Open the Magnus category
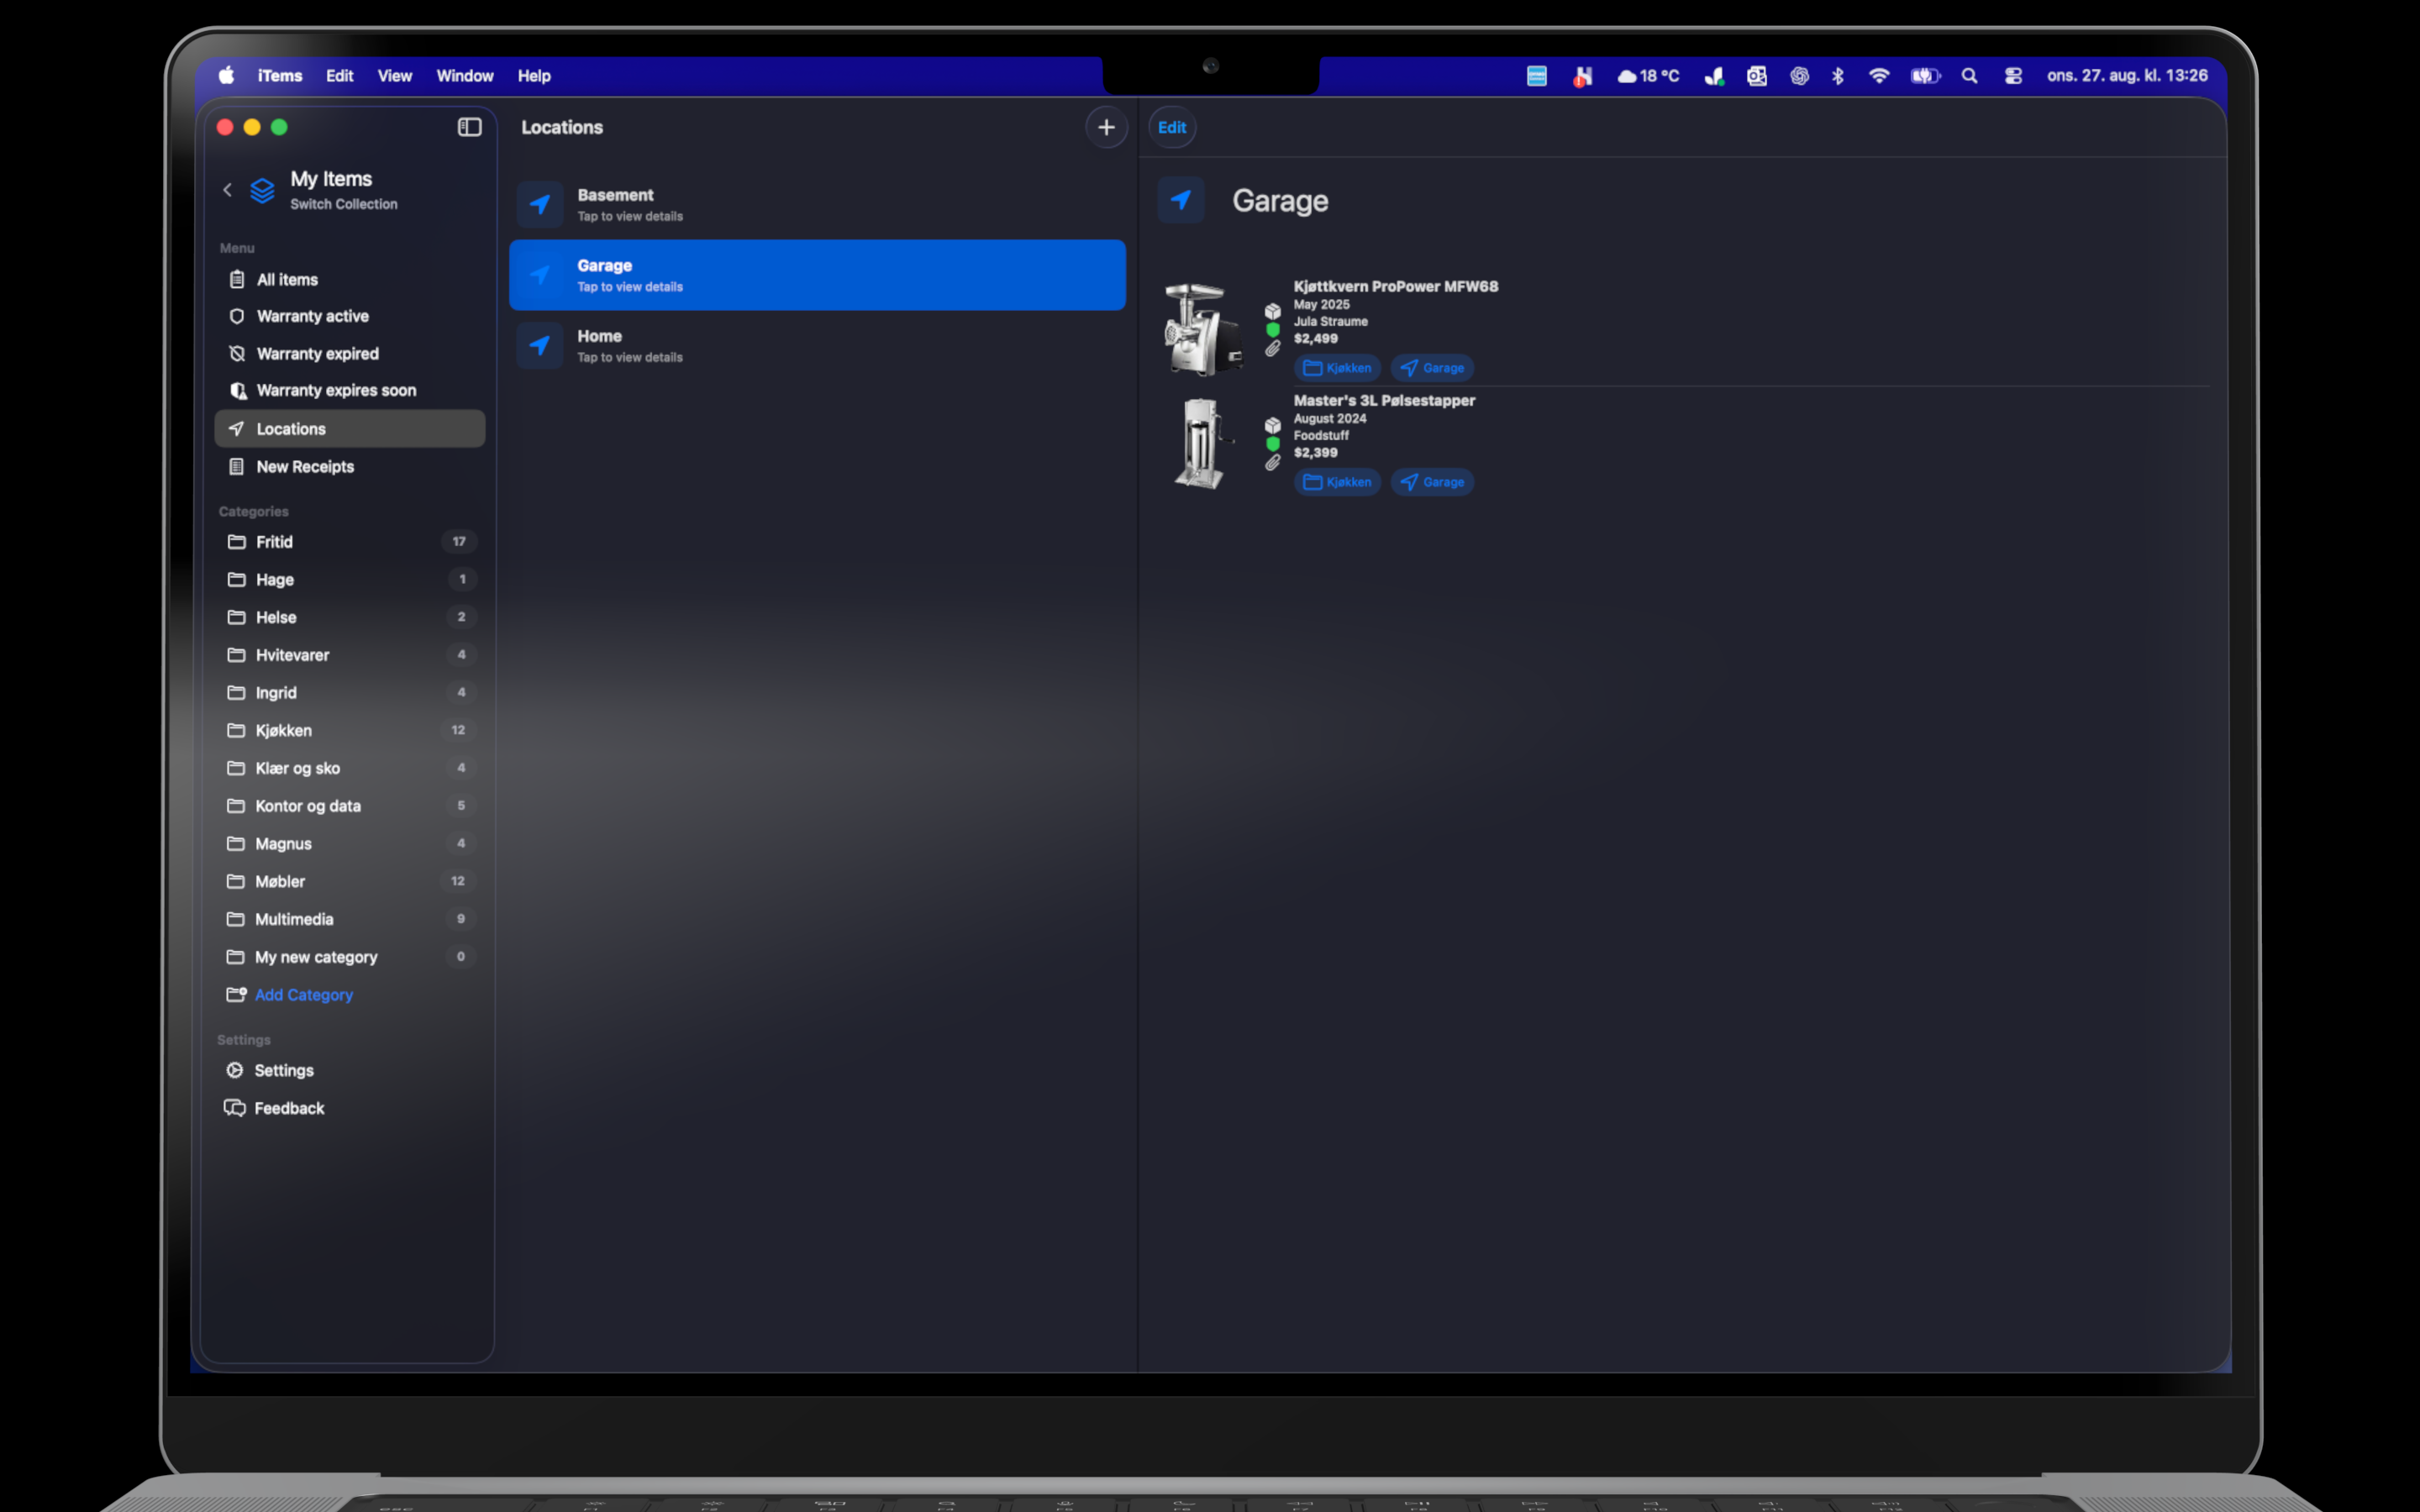Screen dimensions: 2420x1512 coord(349,843)
